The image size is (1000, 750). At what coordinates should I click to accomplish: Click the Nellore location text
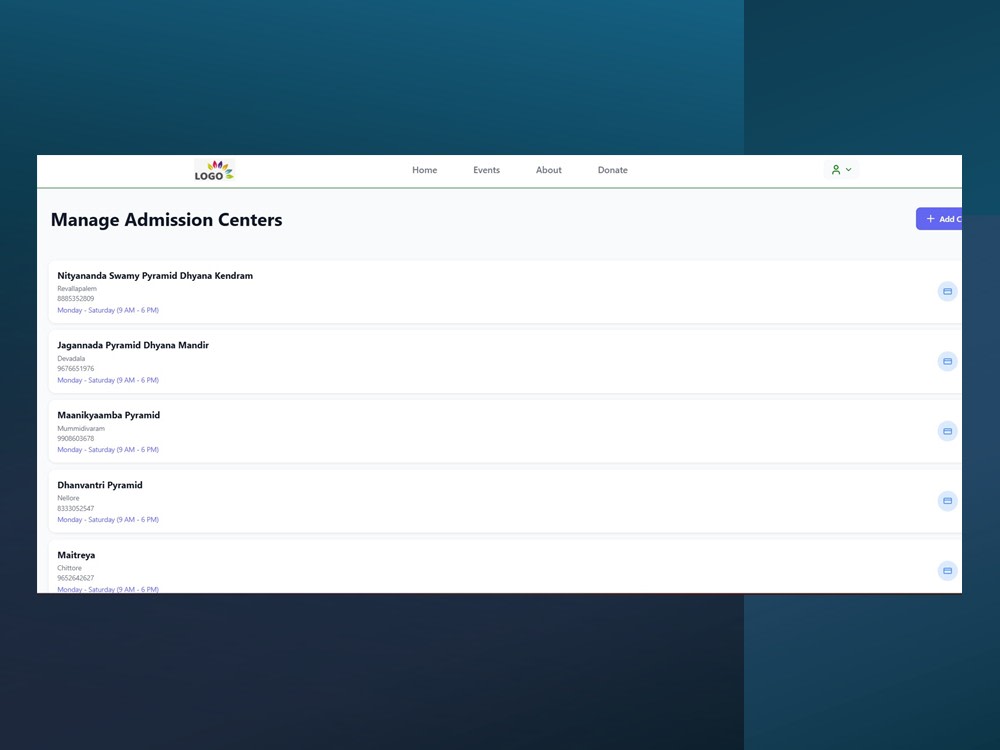[68, 498]
